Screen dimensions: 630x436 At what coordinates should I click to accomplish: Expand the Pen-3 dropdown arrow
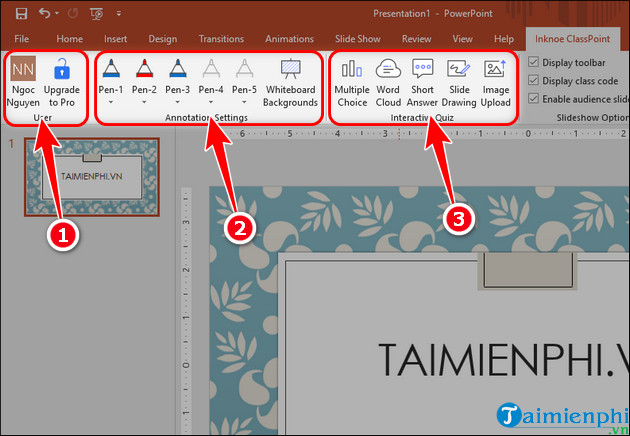[x=178, y=102]
